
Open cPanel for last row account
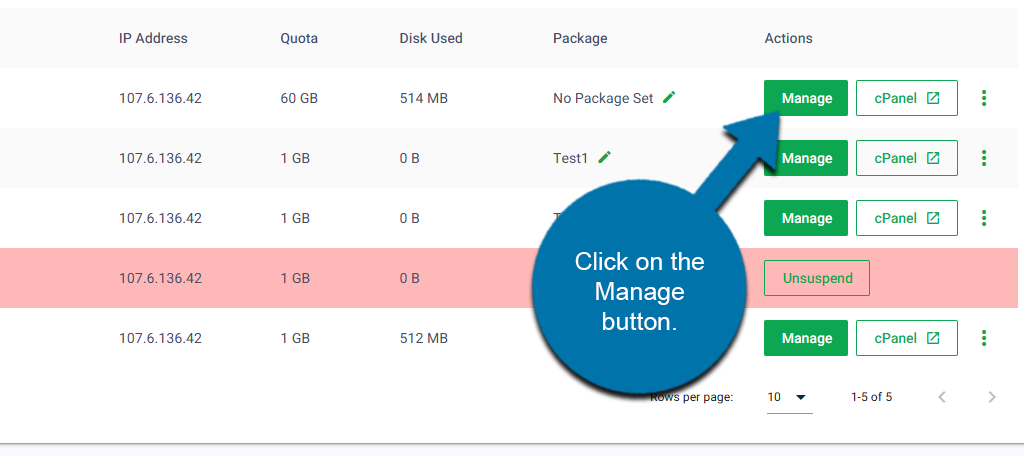[x=907, y=338]
